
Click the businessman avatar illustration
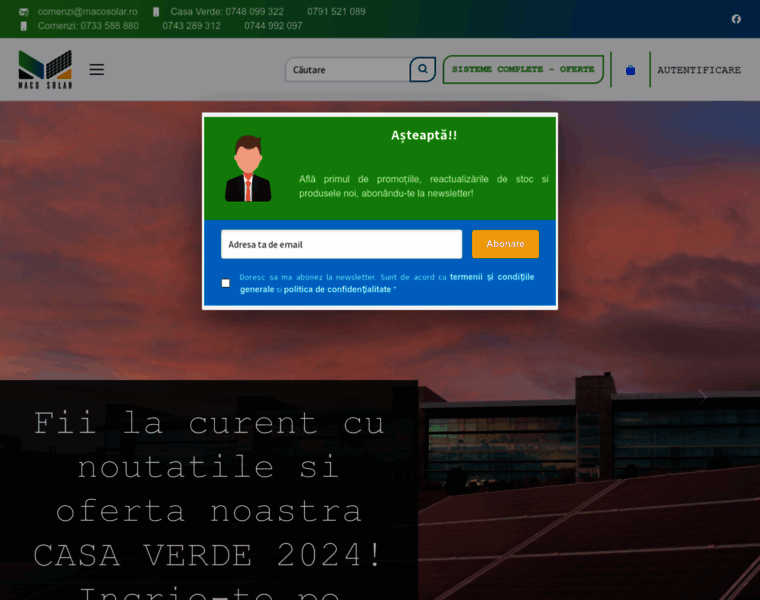248,168
